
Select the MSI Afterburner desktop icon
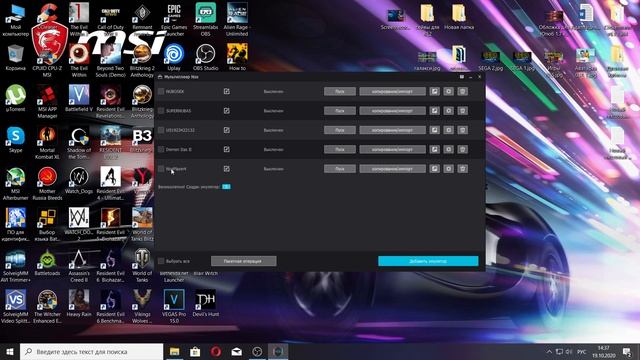[x=16, y=184]
